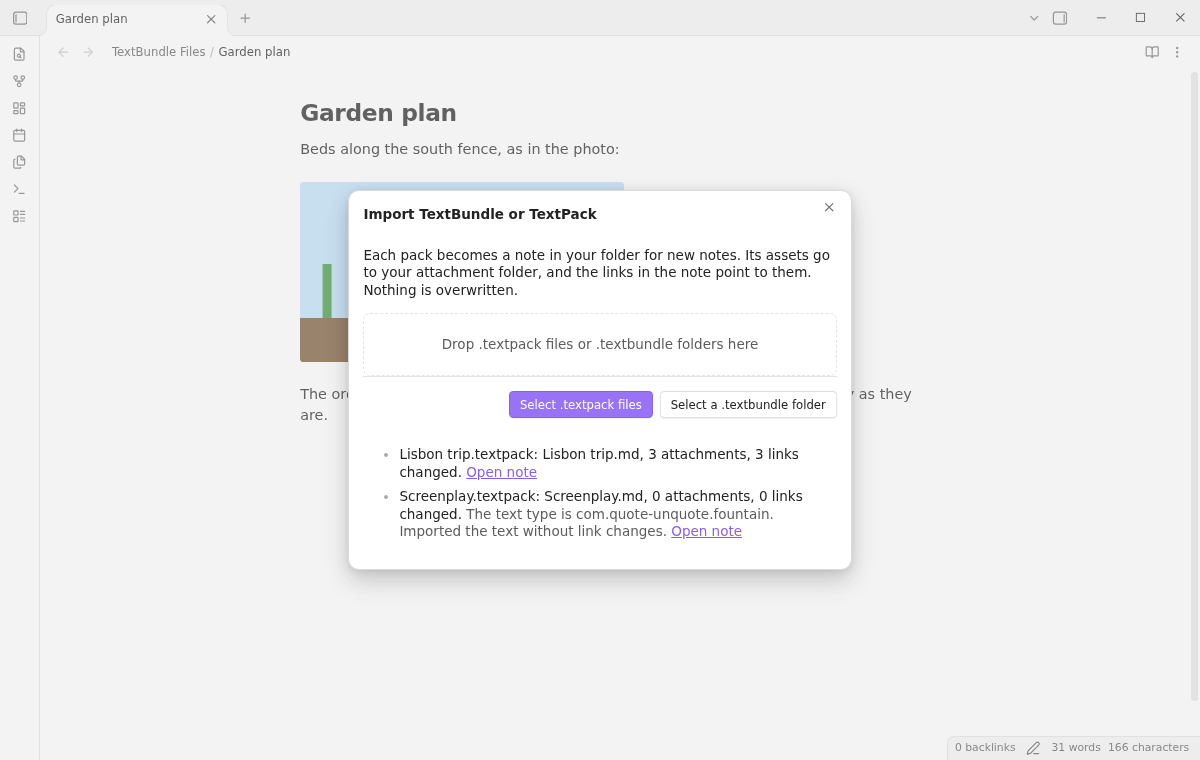
Task: Click the drop zone for textpack files
Action: point(600,345)
